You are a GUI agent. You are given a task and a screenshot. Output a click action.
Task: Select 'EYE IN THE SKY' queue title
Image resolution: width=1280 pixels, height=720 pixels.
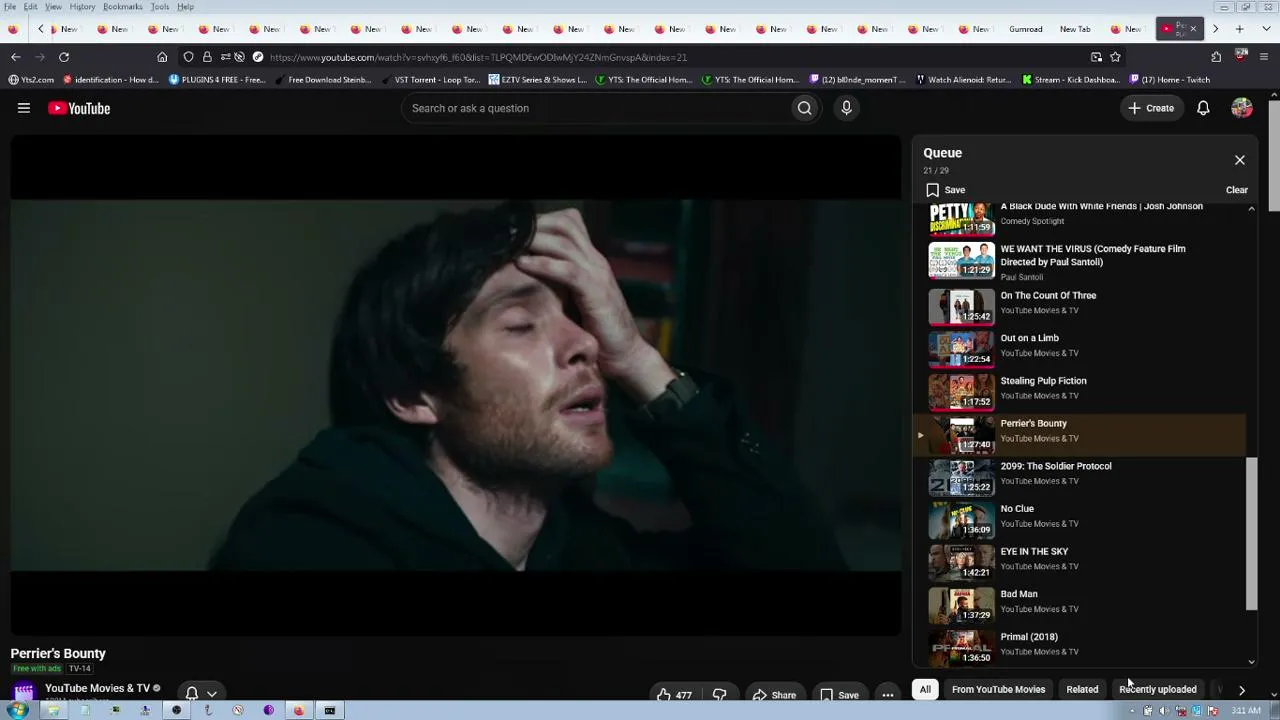(1034, 551)
